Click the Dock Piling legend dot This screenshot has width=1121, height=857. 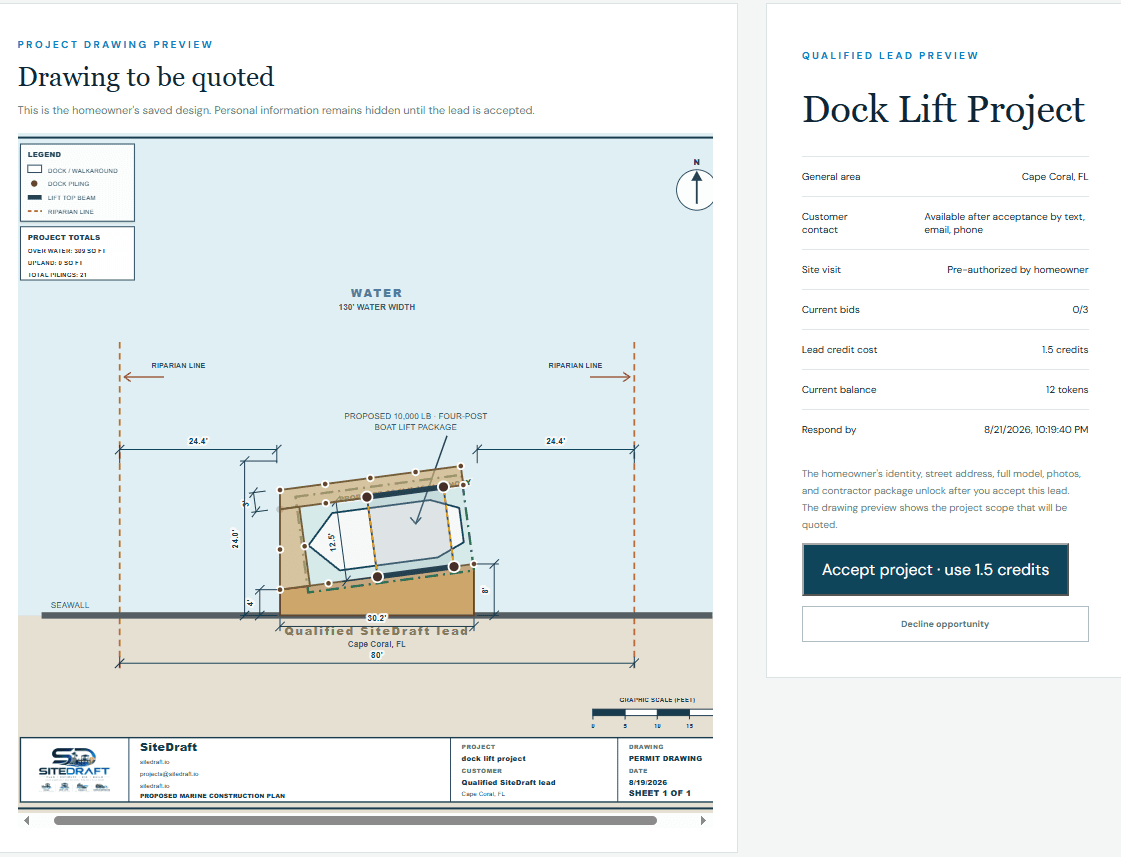pos(34,184)
